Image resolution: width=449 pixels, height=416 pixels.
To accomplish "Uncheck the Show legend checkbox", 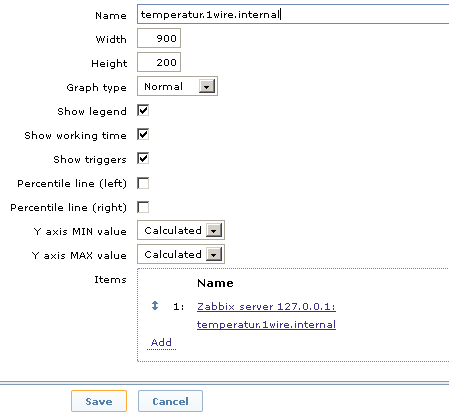I will pos(143,111).
